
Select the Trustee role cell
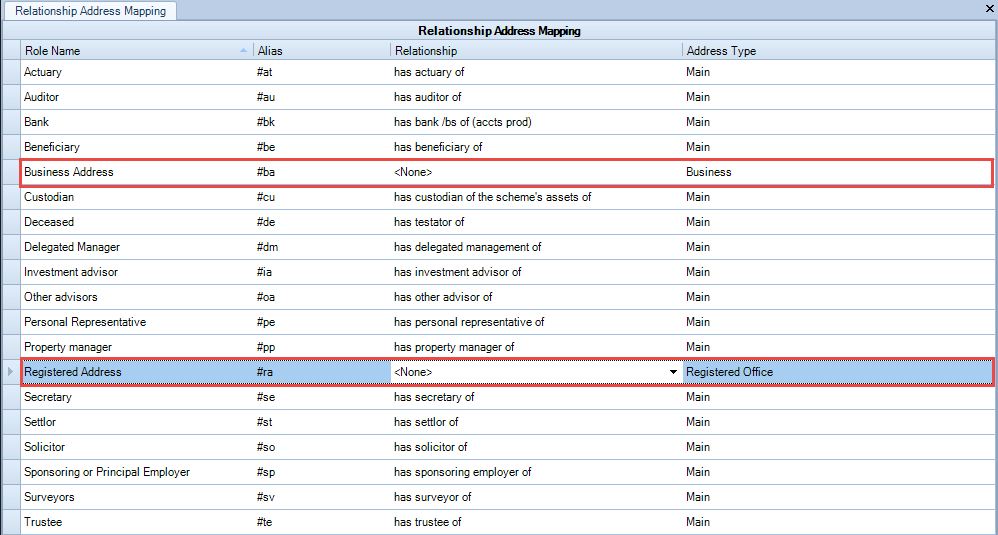coord(136,522)
